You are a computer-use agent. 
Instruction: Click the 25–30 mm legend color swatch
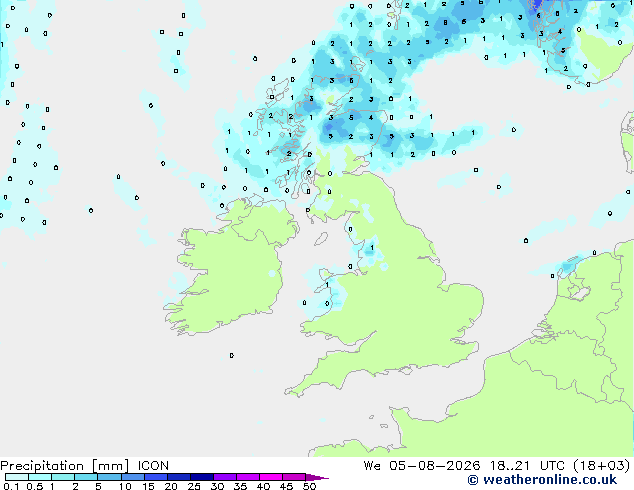201,477
